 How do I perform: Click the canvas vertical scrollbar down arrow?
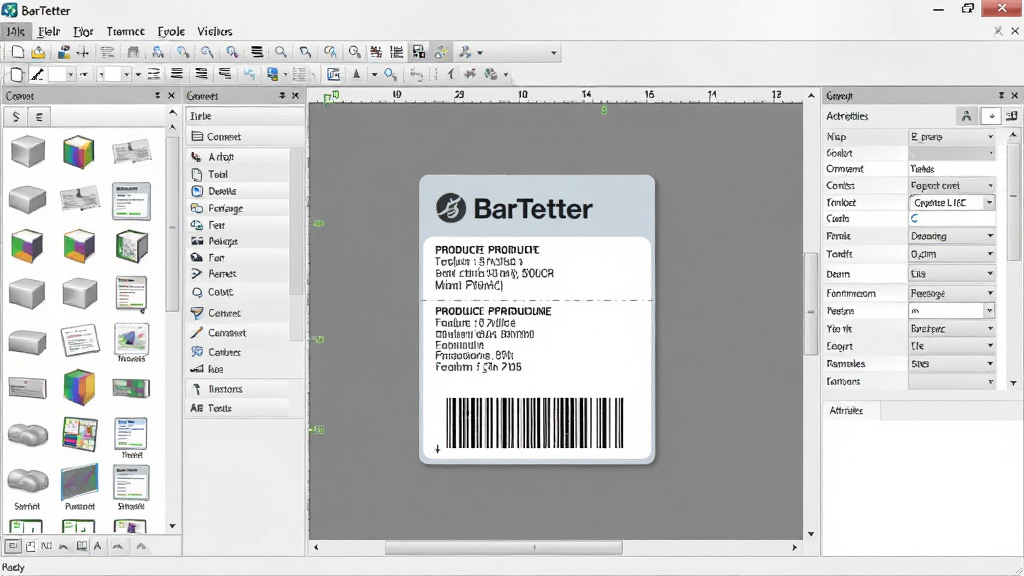click(x=810, y=534)
